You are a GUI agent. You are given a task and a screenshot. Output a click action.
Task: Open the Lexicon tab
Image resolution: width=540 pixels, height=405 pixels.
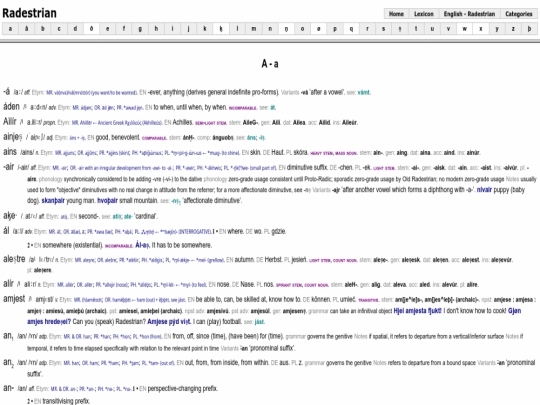tap(424, 14)
